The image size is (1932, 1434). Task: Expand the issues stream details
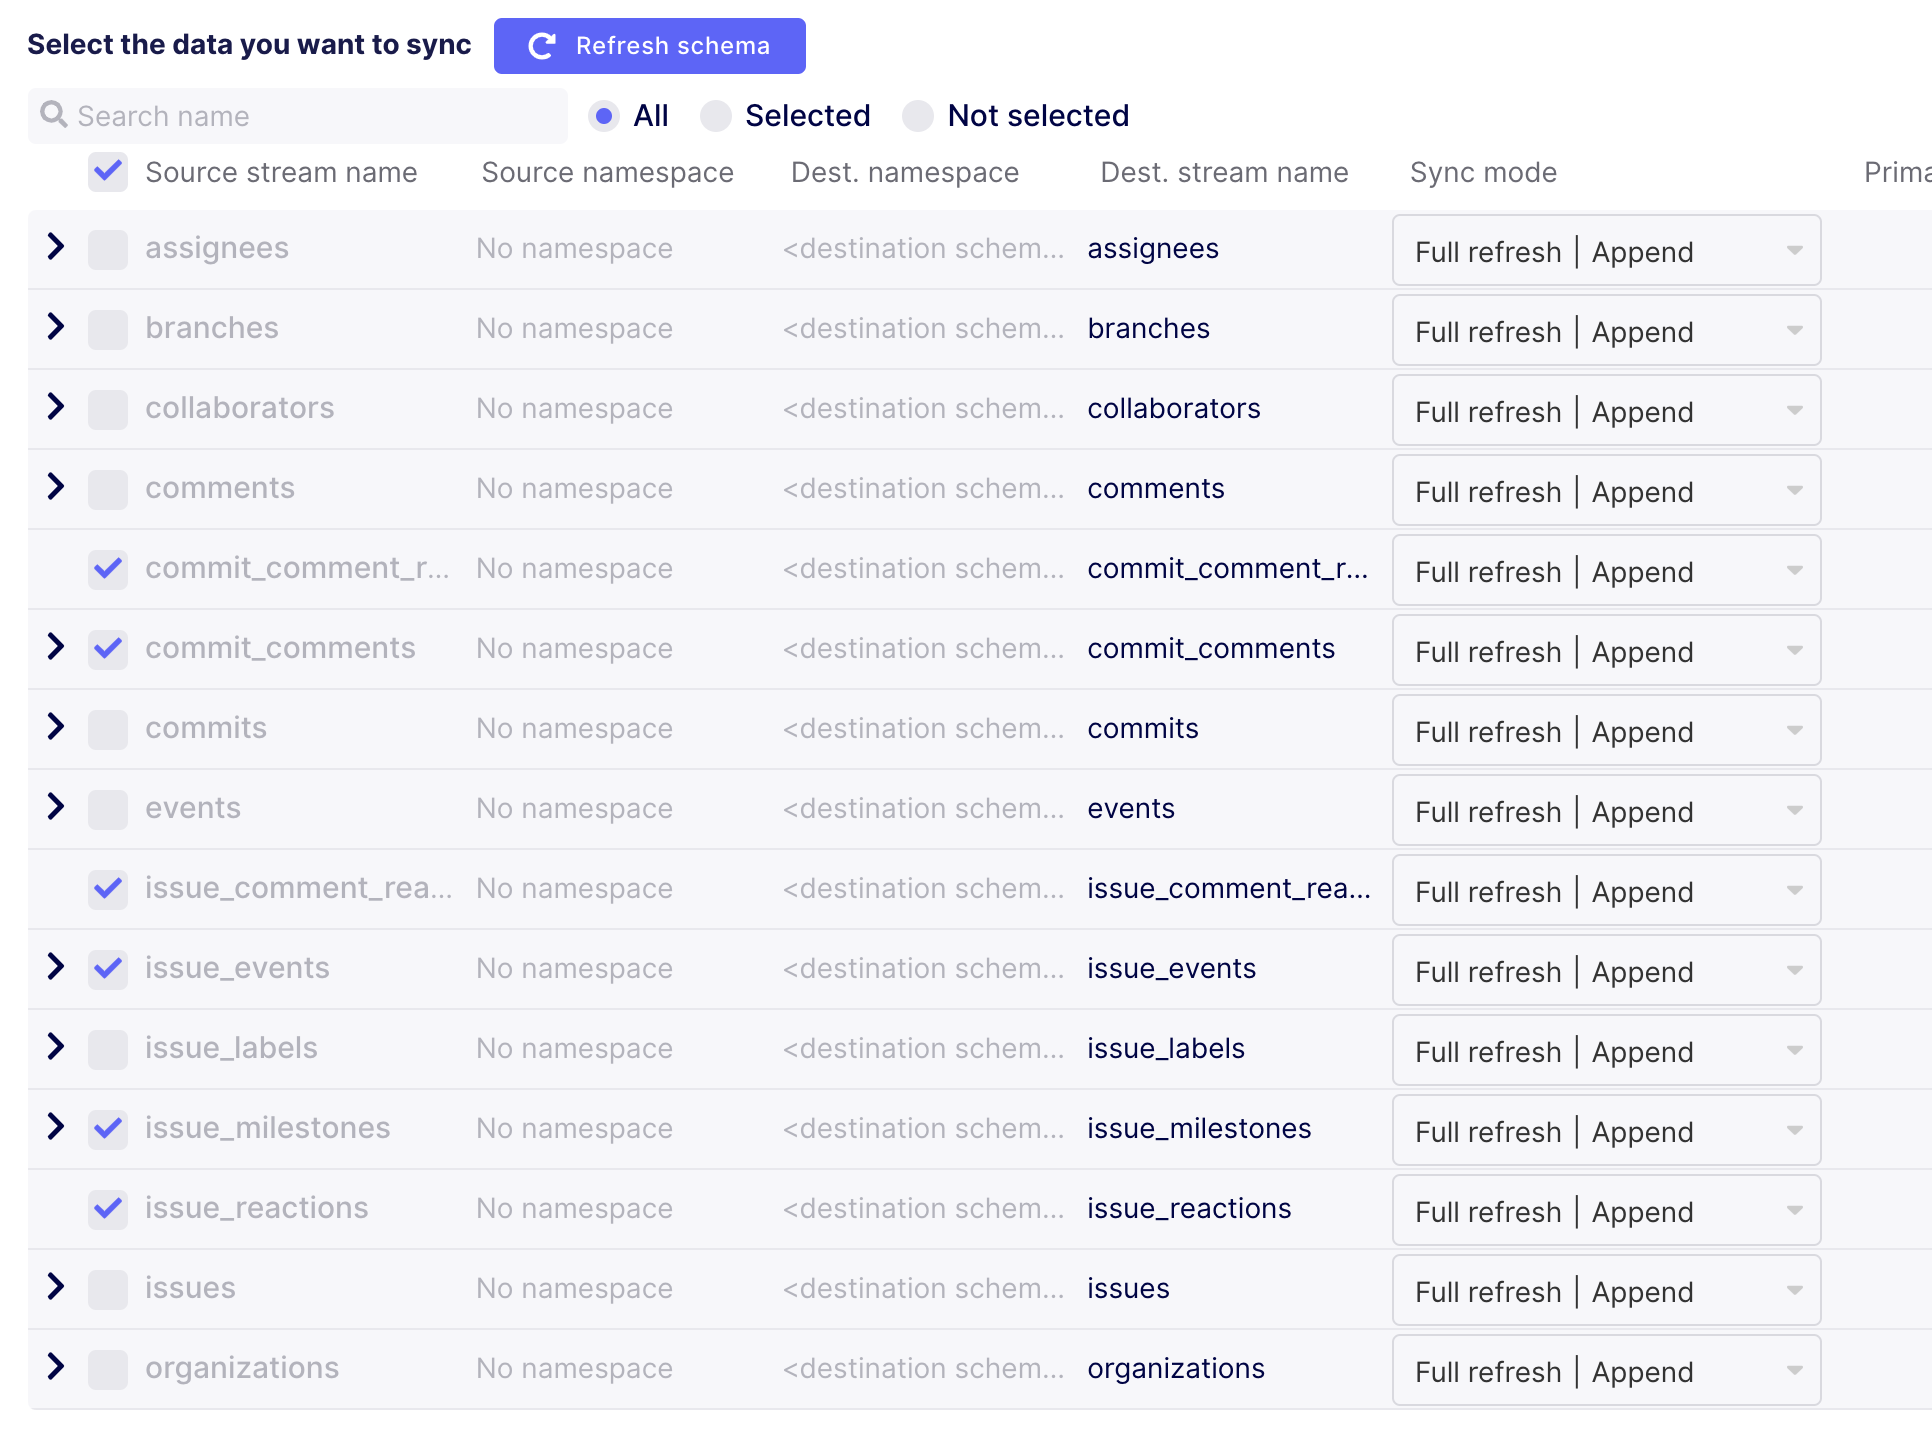(x=55, y=1288)
